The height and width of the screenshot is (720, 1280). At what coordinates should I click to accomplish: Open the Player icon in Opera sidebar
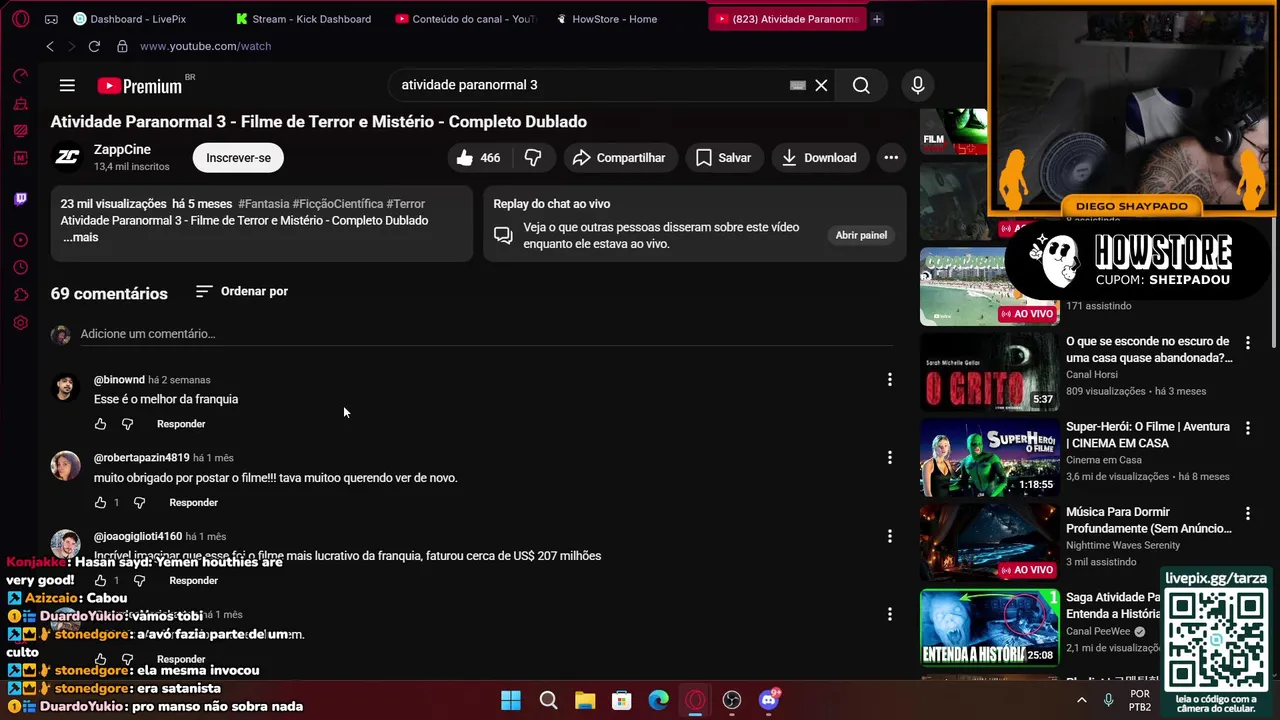click(x=20, y=240)
